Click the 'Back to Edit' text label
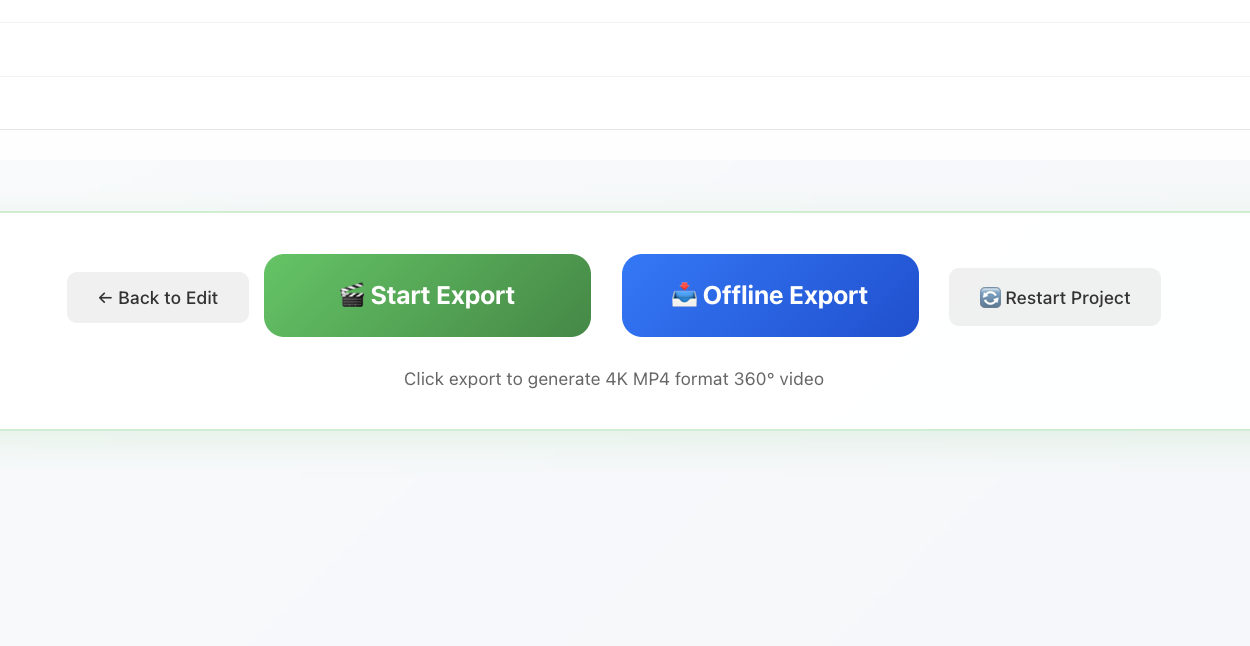Viewport: 1250px width, 646px height. tap(168, 298)
